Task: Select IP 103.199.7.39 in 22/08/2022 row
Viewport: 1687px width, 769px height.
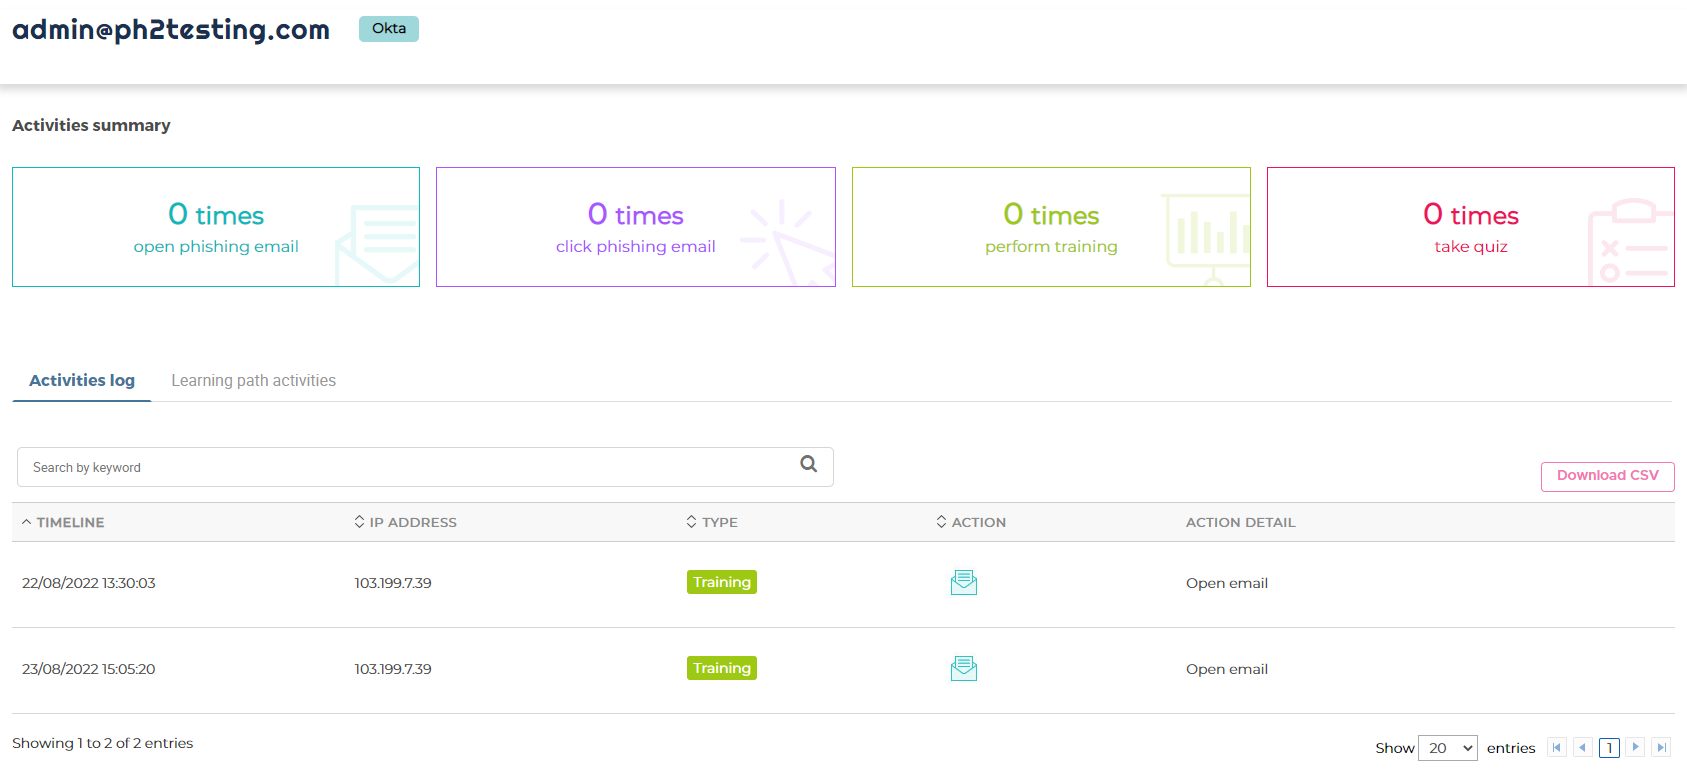Action: pos(393,583)
